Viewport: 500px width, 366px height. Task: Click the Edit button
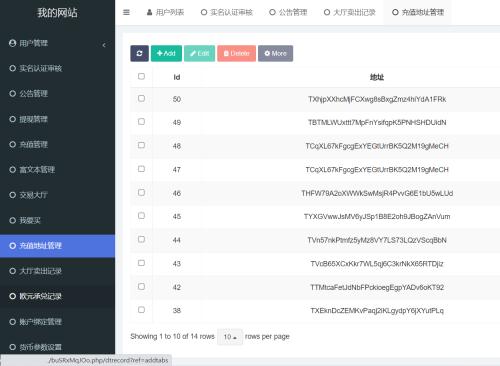tap(199, 53)
